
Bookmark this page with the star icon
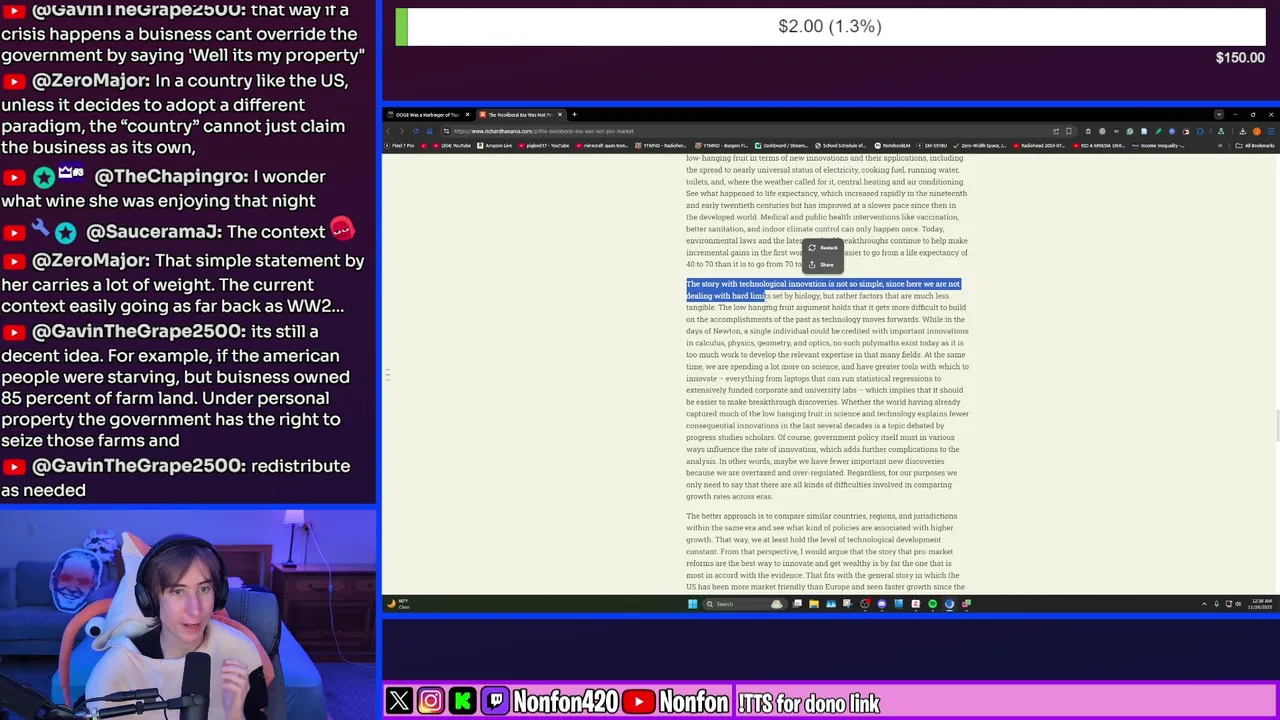click(x=1069, y=131)
